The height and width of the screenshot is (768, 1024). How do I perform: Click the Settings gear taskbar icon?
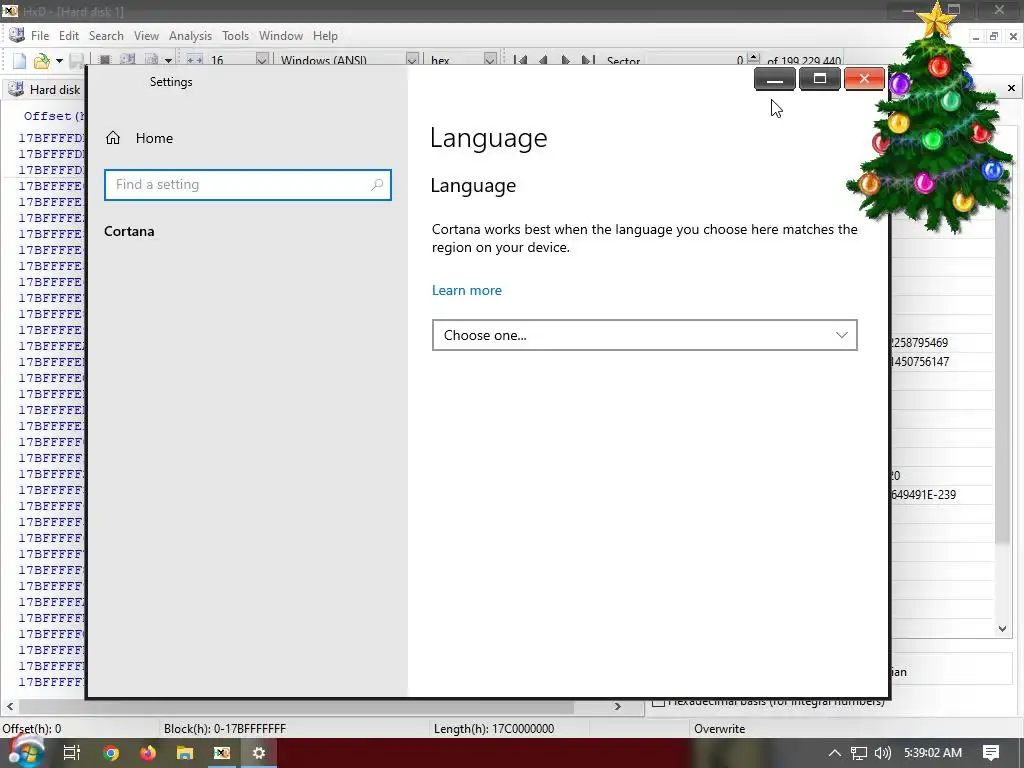(x=259, y=753)
